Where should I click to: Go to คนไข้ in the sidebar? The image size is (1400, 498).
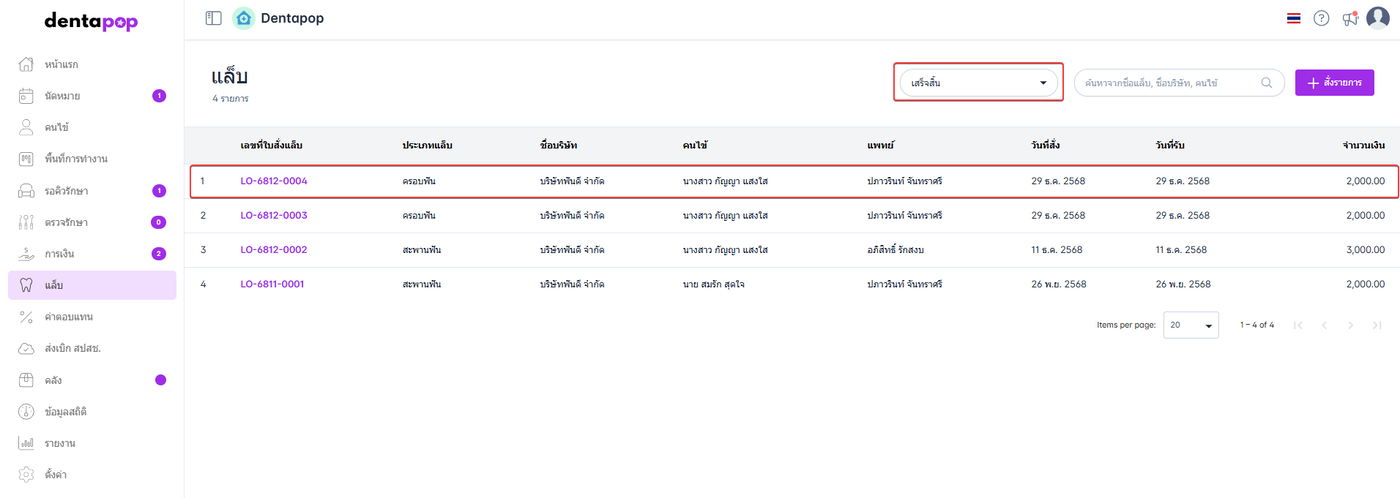coord(56,128)
